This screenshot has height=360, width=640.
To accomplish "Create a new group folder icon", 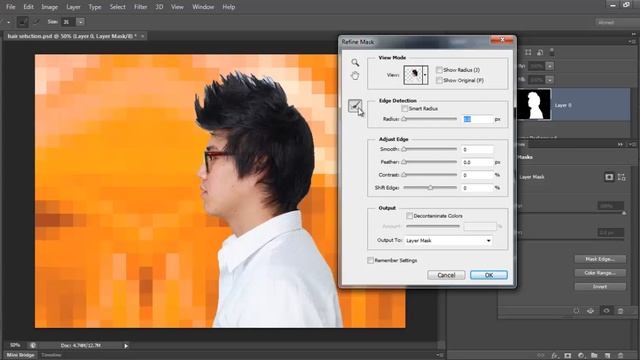I will pos(594,356).
